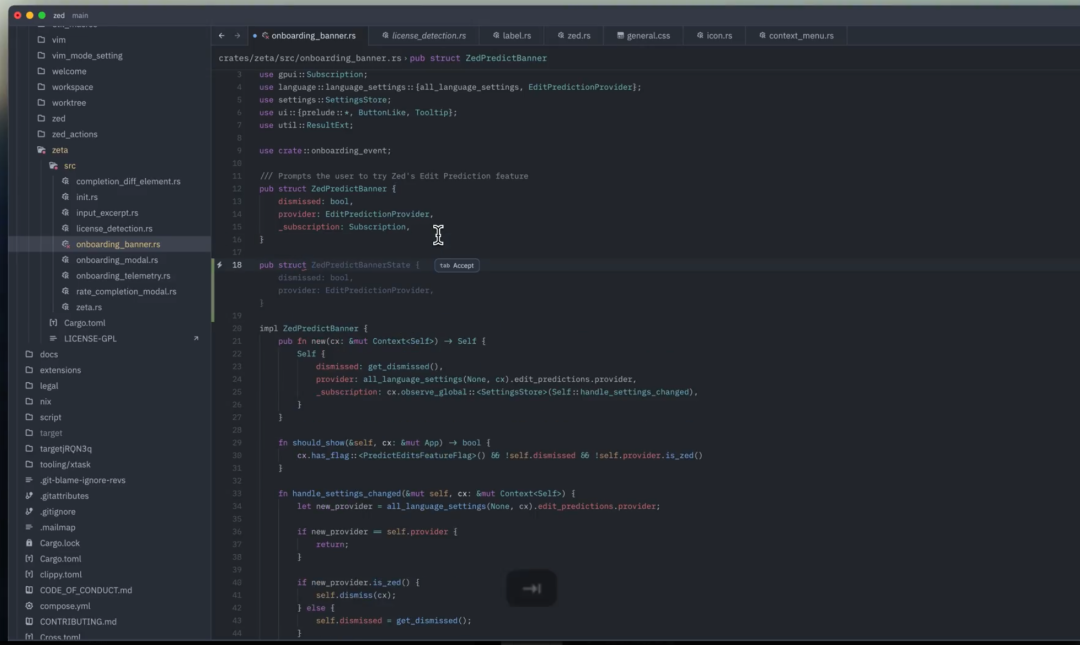Click the Rust file icon beside zeta.rs
The height and width of the screenshot is (645, 1080).
point(66,307)
